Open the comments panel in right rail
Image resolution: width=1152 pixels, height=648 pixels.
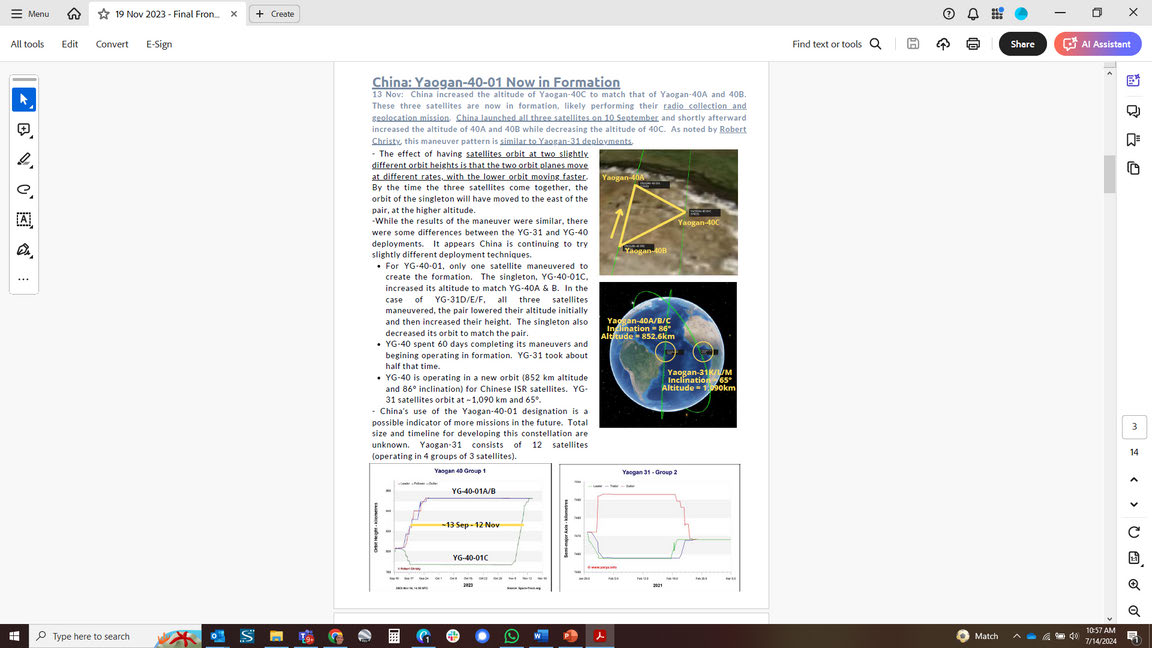1133,111
